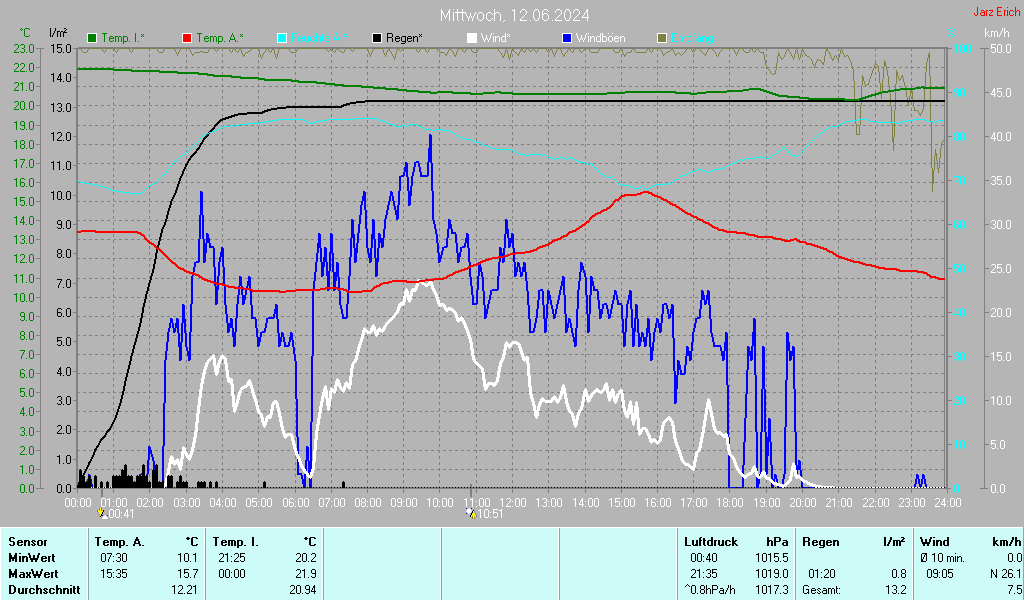This screenshot has width=1024, height=600.
Task: Click the black Regen legend swatch
Action: (377, 38)
